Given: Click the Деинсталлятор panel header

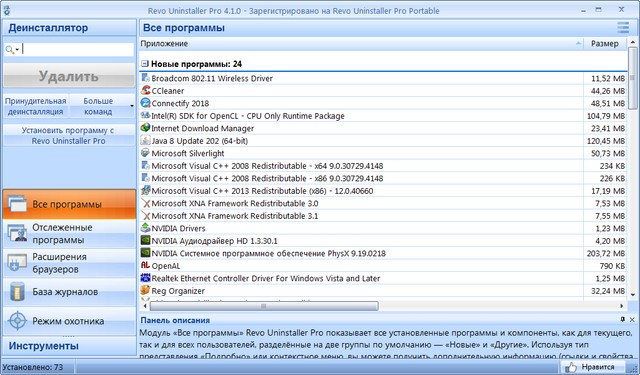Looking at the screenshot, I should tap(69, 28).
